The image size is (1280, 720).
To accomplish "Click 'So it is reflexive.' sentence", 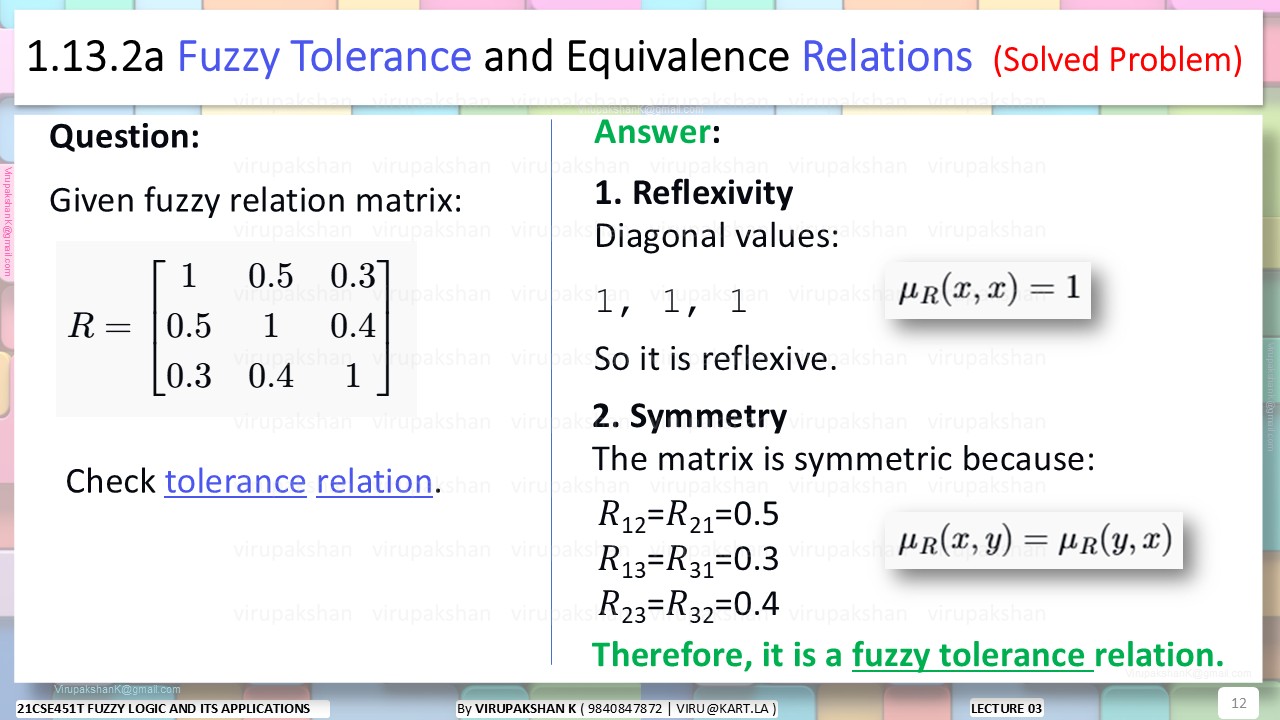I will coord(715,357).
